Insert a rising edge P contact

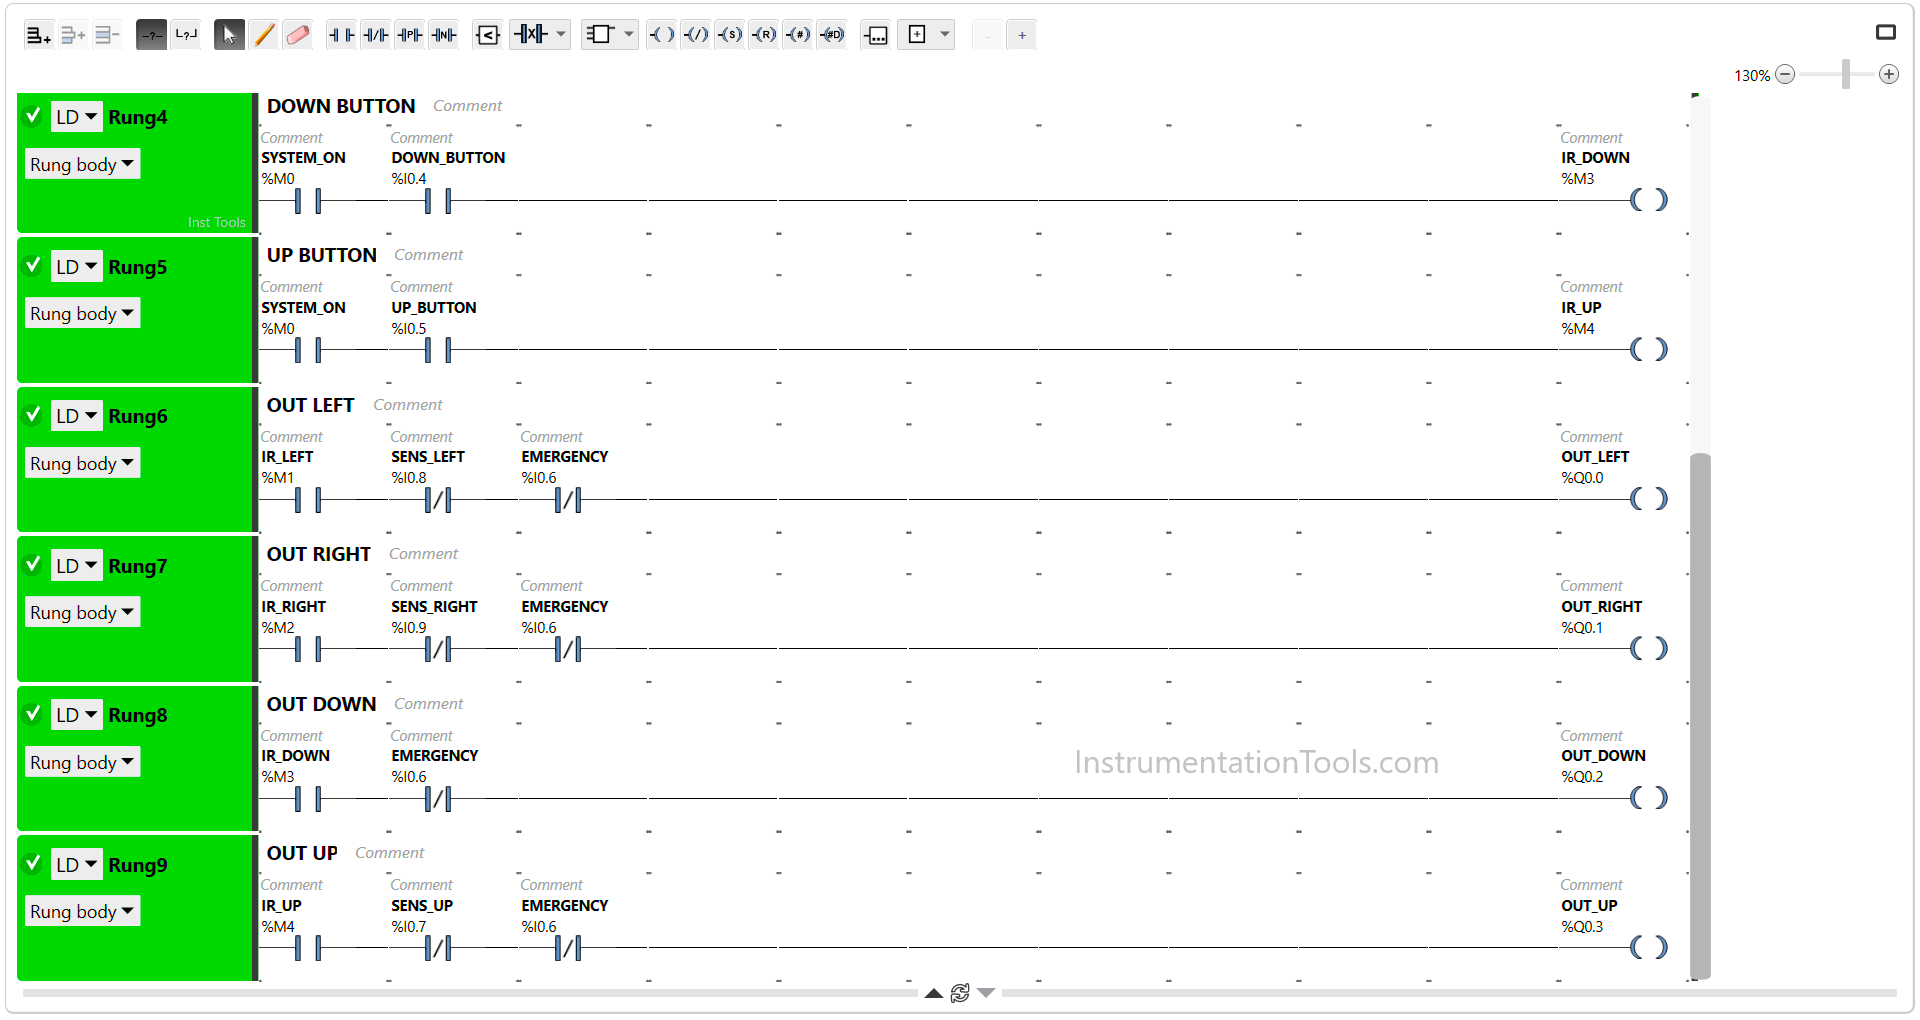coord(410,35)
